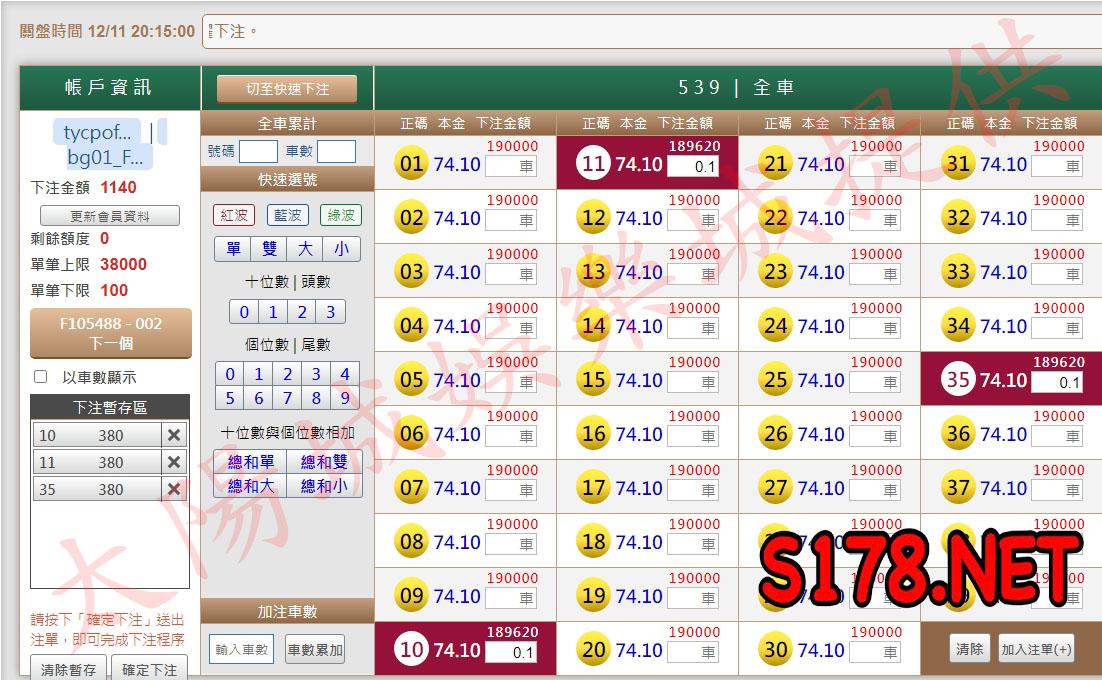The width and height of the screenshot is (1102, 680).
Task: Remove entry 35 from the pending bet list
Action: [x=174, y=489]
